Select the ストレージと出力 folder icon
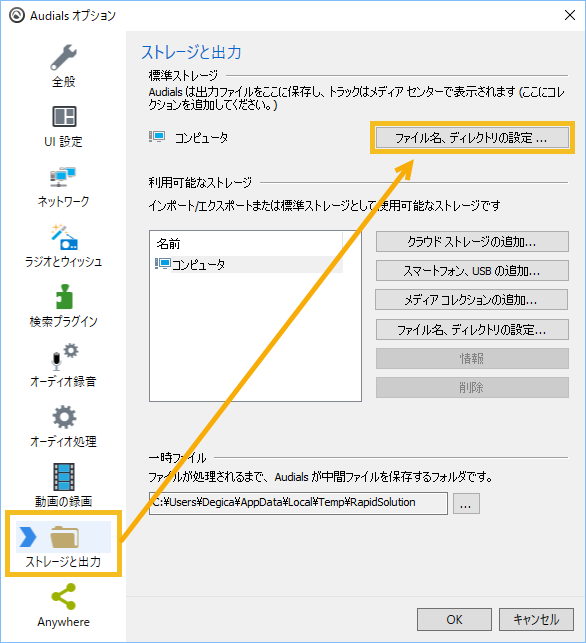Screen dimensions: 586x643 click(64, 536)
